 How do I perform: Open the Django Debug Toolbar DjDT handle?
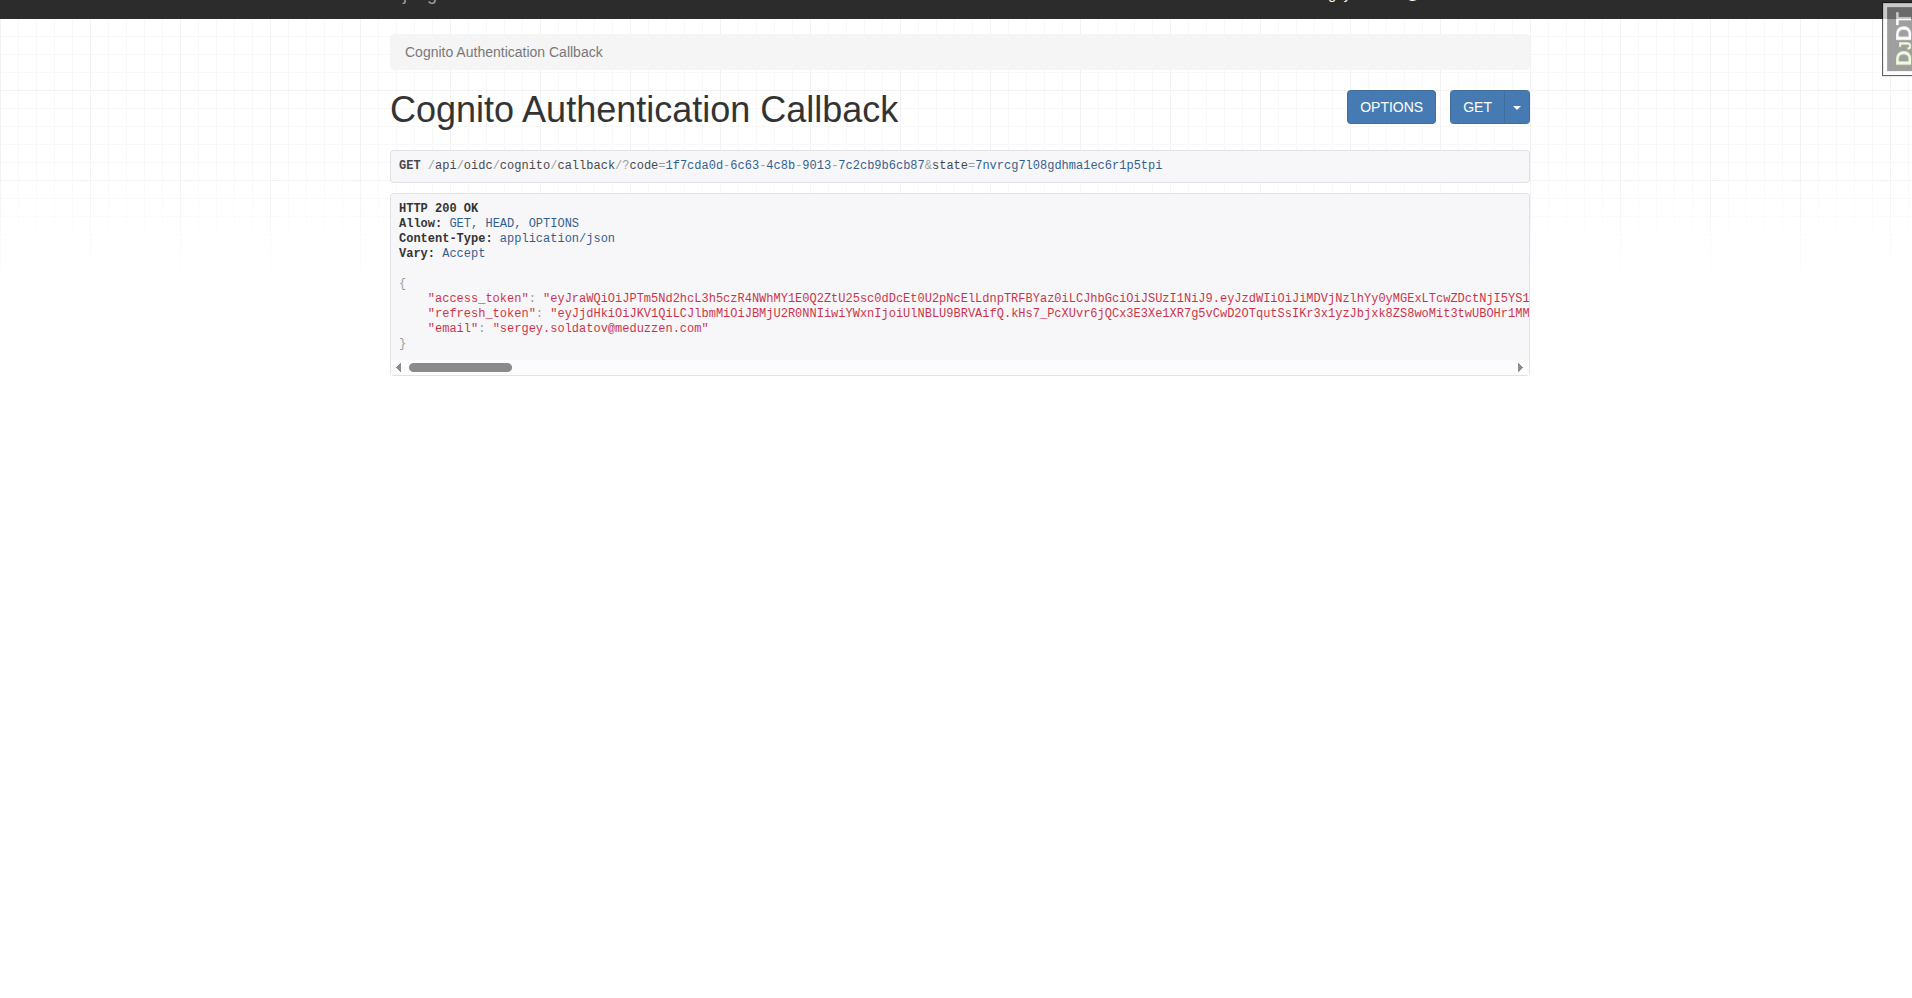click(x=1897, y=39)
